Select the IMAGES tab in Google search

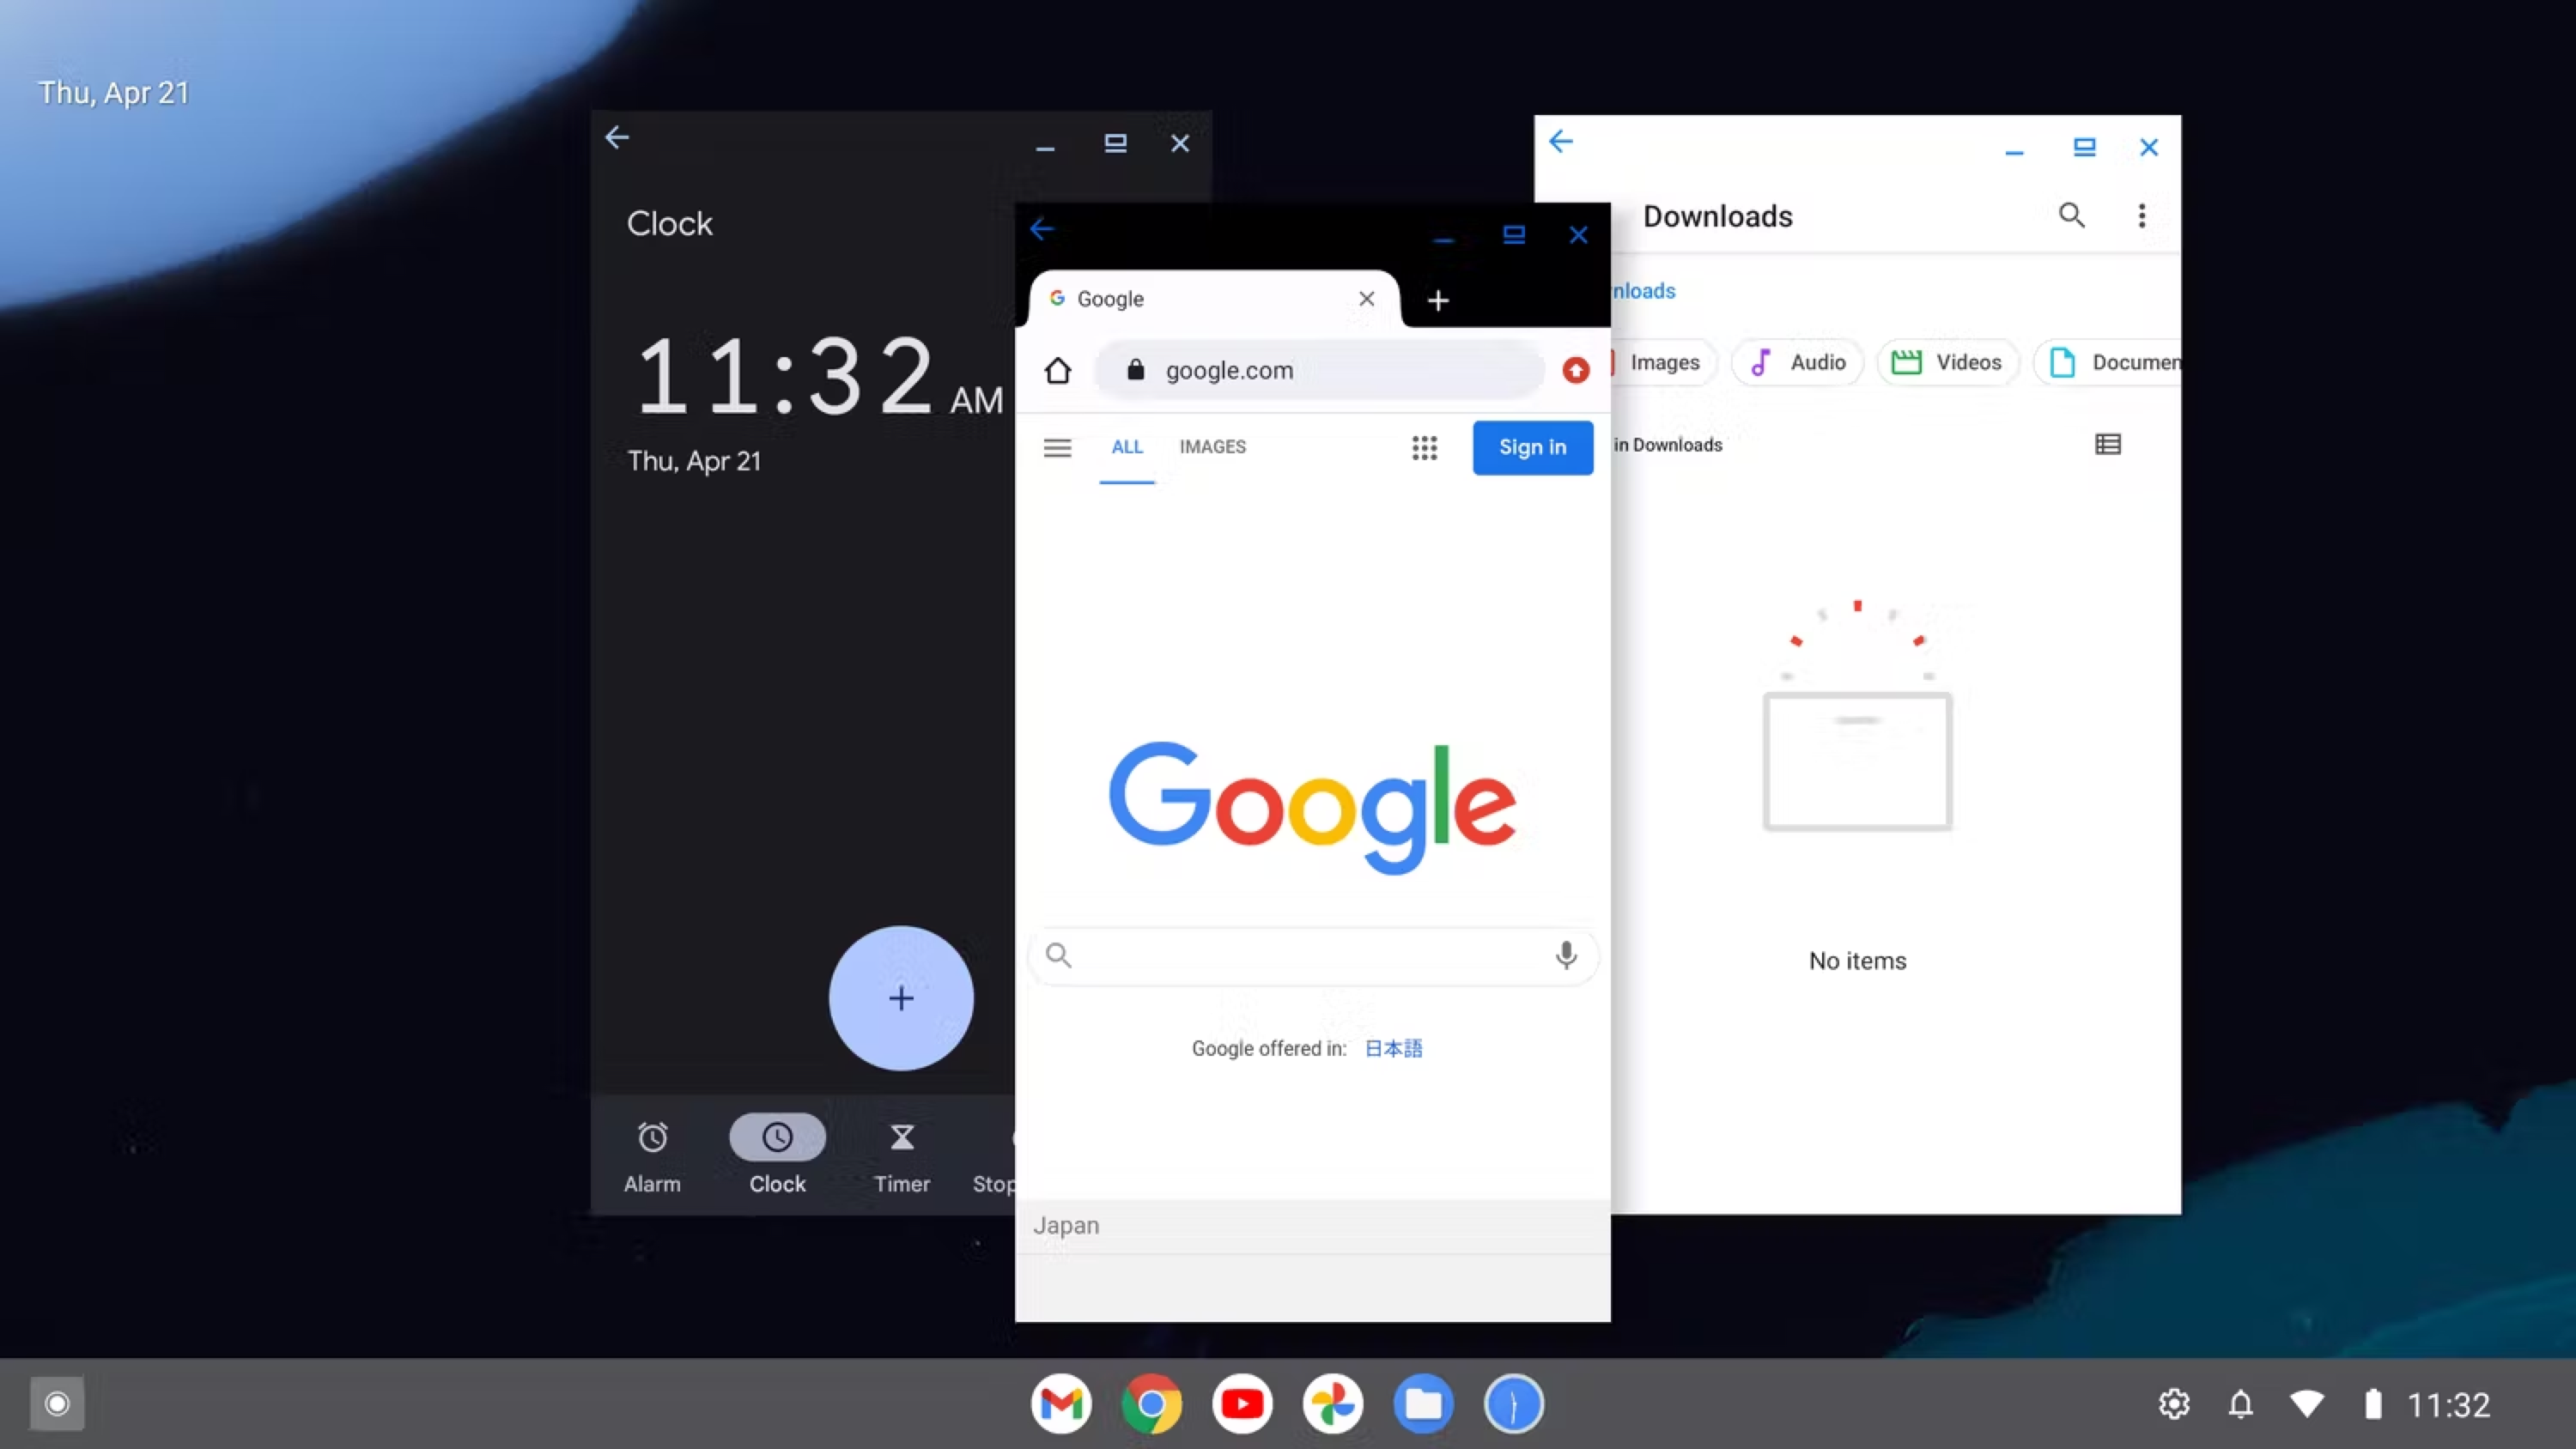pyautogui.click(x=1212, y=446)
